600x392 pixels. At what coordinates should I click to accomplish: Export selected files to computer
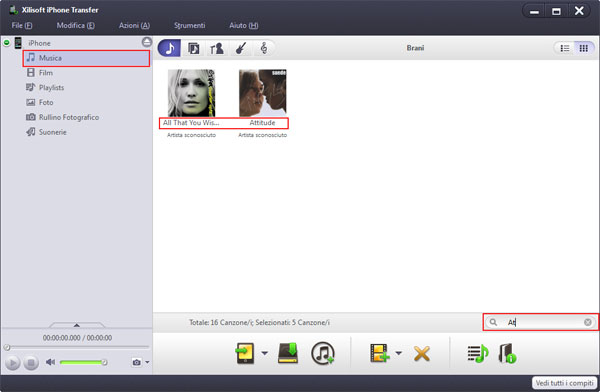[x=288, y=353]
